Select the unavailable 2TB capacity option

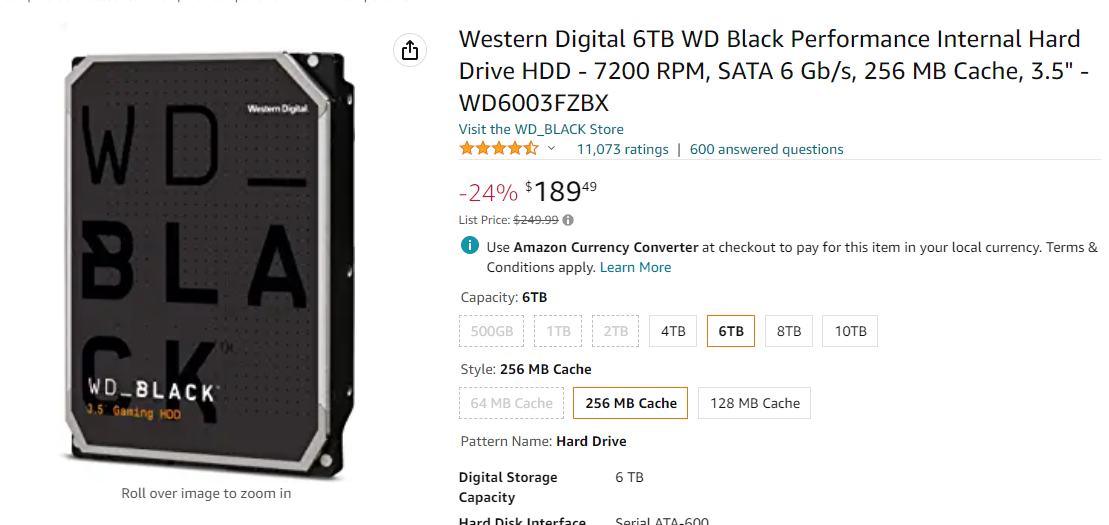click(x=615, y=331)
